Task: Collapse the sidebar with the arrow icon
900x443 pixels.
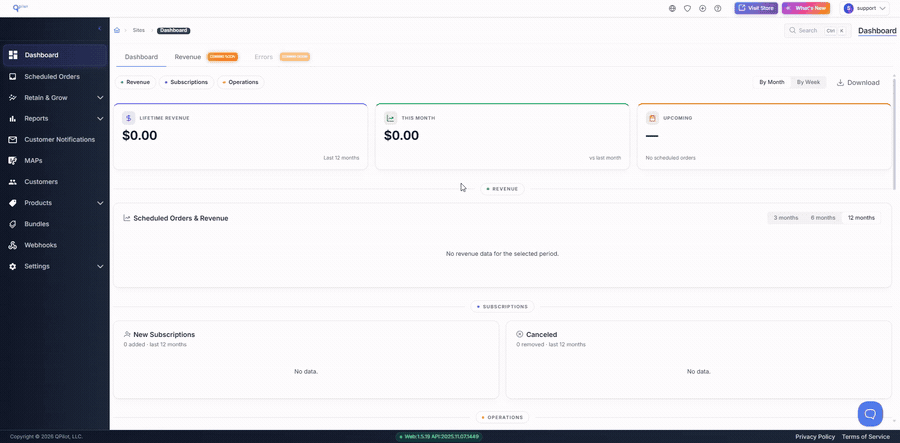Action: click(x=99, y=28)
